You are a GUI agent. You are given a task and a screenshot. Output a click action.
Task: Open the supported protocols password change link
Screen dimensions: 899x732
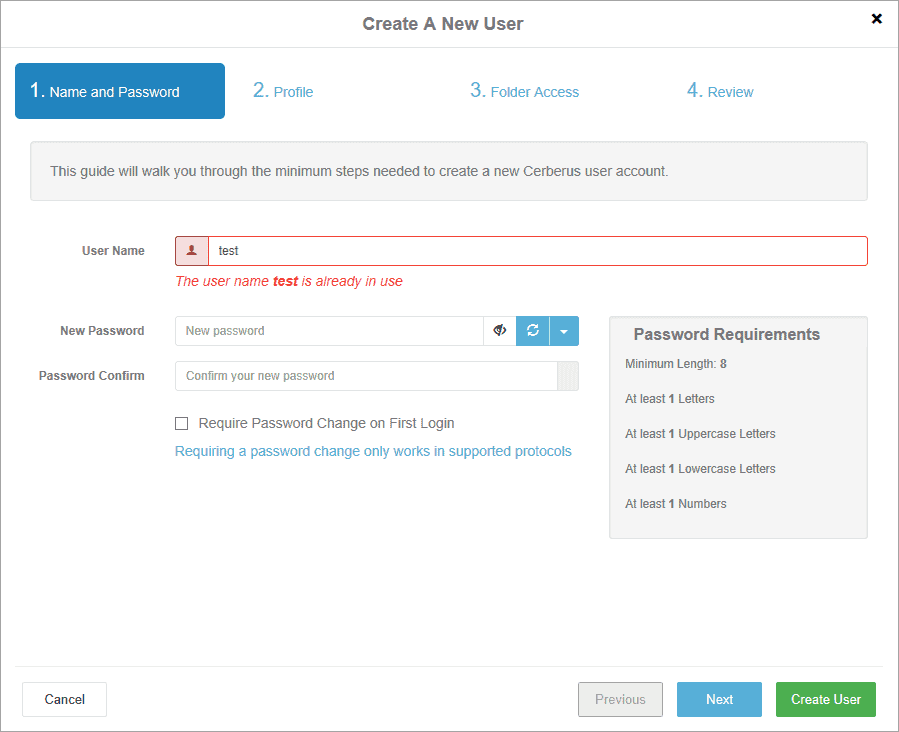point(373,451)
